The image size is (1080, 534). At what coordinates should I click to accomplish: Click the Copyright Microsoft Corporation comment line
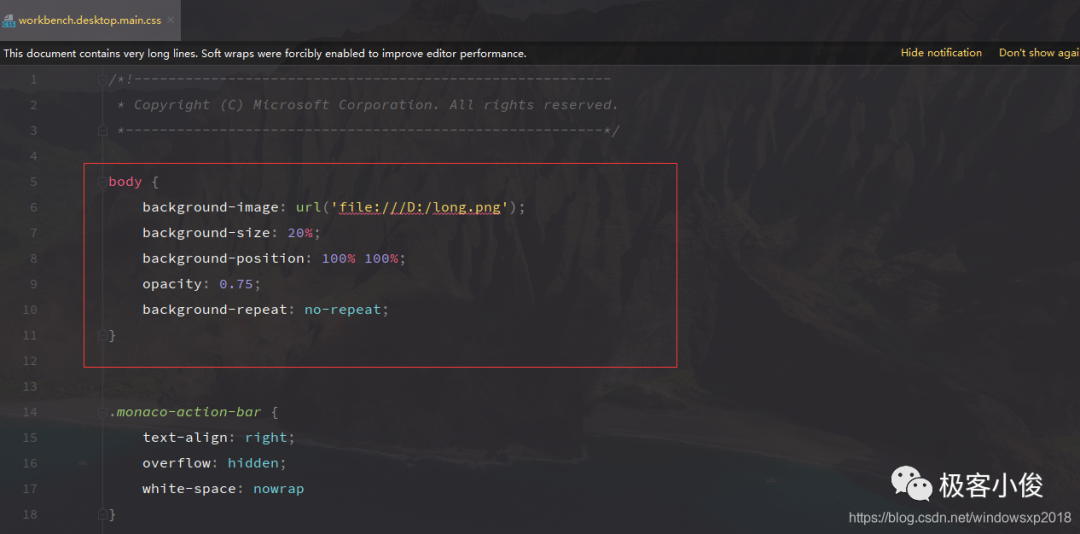tap(368, 105)
